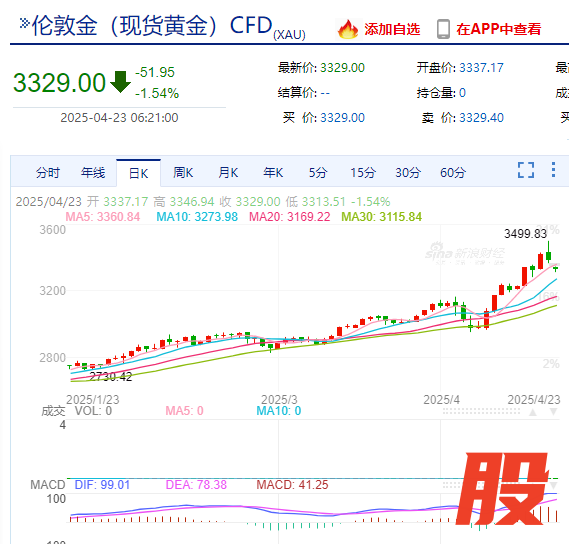Click the 3499.83 high price label on the chart
Image resolution: width=569 pixels, height=544 pixels.
coord(525,234)
